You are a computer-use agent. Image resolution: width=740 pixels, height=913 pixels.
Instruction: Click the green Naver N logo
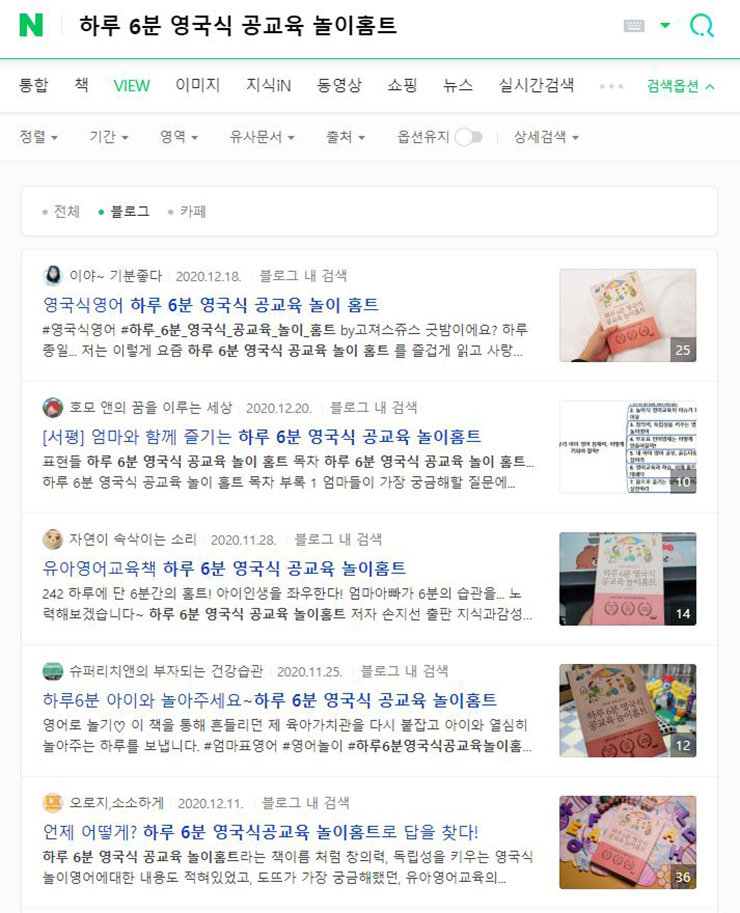(31, 25)
